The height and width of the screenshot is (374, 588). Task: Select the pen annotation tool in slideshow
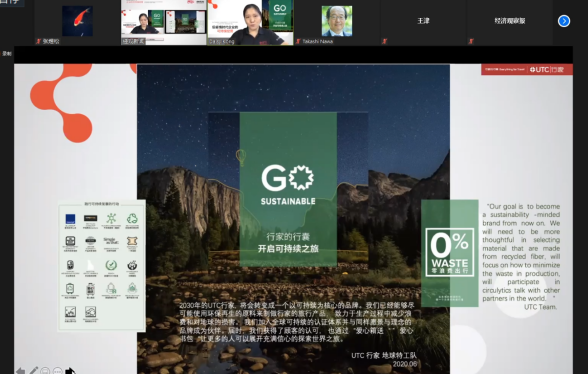pos(33,371)
